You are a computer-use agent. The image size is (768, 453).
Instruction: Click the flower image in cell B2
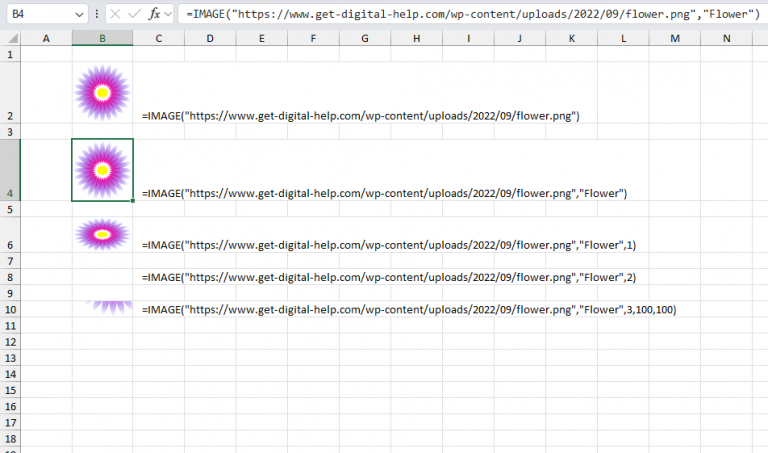(x=102, y=93)
